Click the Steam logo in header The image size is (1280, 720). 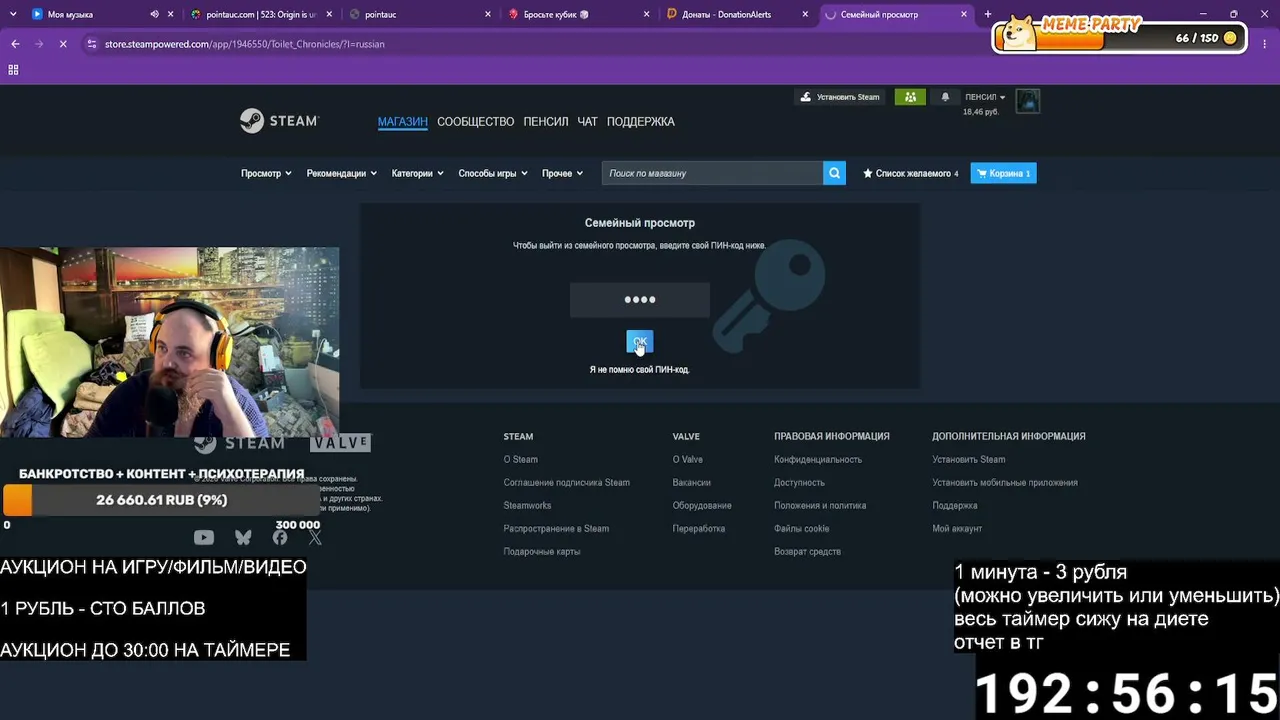(279, 121)
